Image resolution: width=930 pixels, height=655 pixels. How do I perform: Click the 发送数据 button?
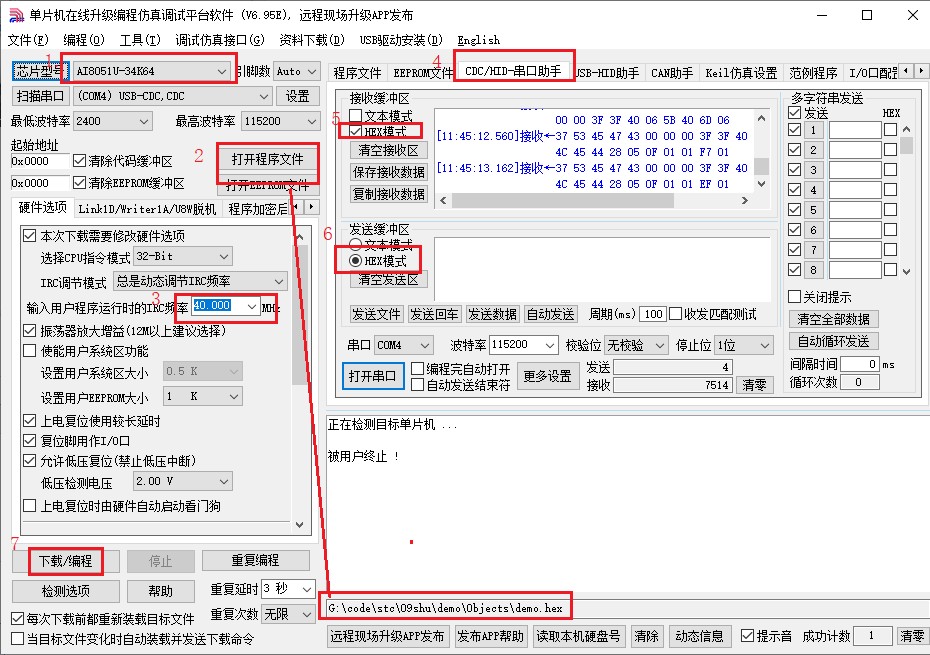pyautogui.click(x=492, y=314)
